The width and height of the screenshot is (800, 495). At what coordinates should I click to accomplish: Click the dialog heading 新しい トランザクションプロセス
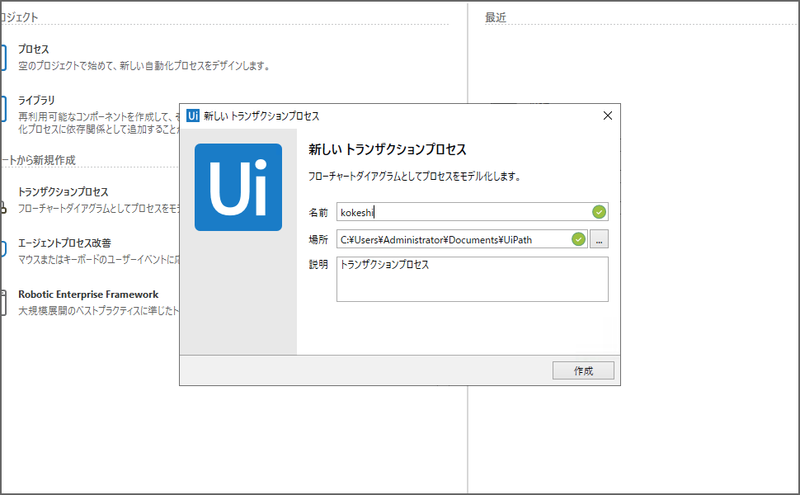click(x=387, y=150)
